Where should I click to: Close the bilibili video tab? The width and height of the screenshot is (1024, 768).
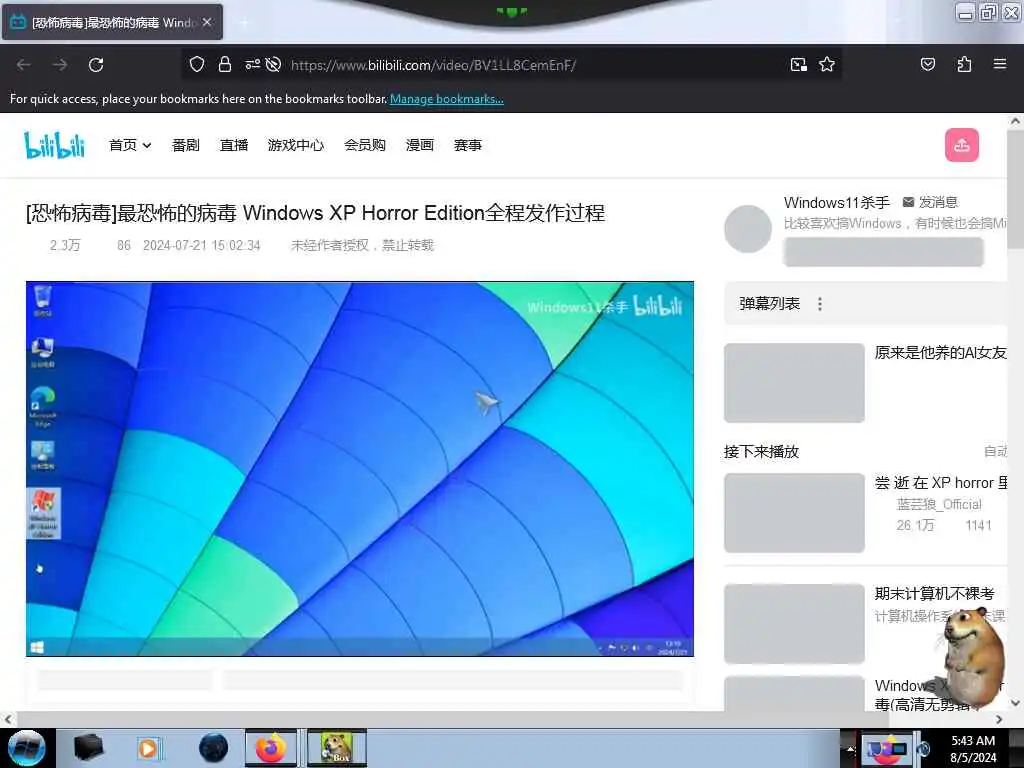pyautogui.click(x=207, y=22)
